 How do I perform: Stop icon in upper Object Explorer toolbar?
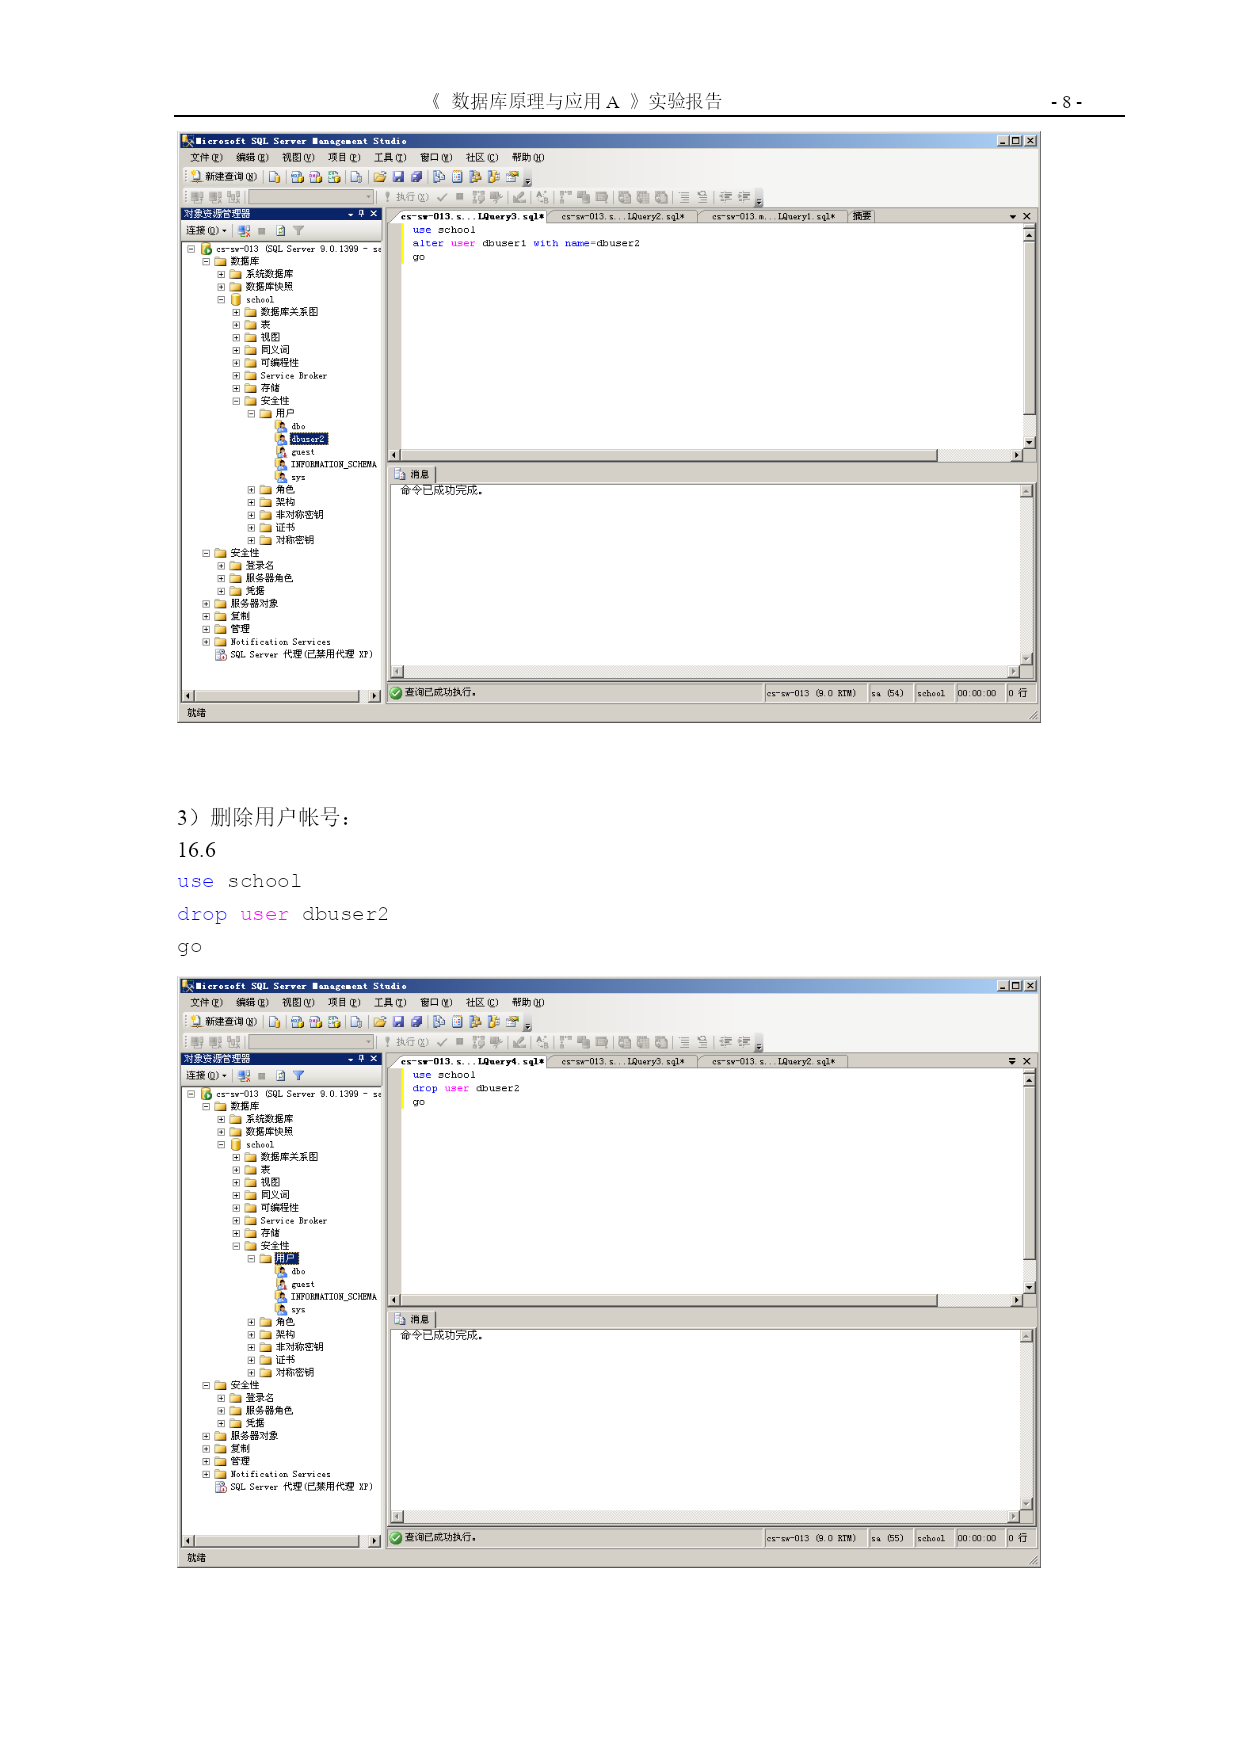point(262,231)
